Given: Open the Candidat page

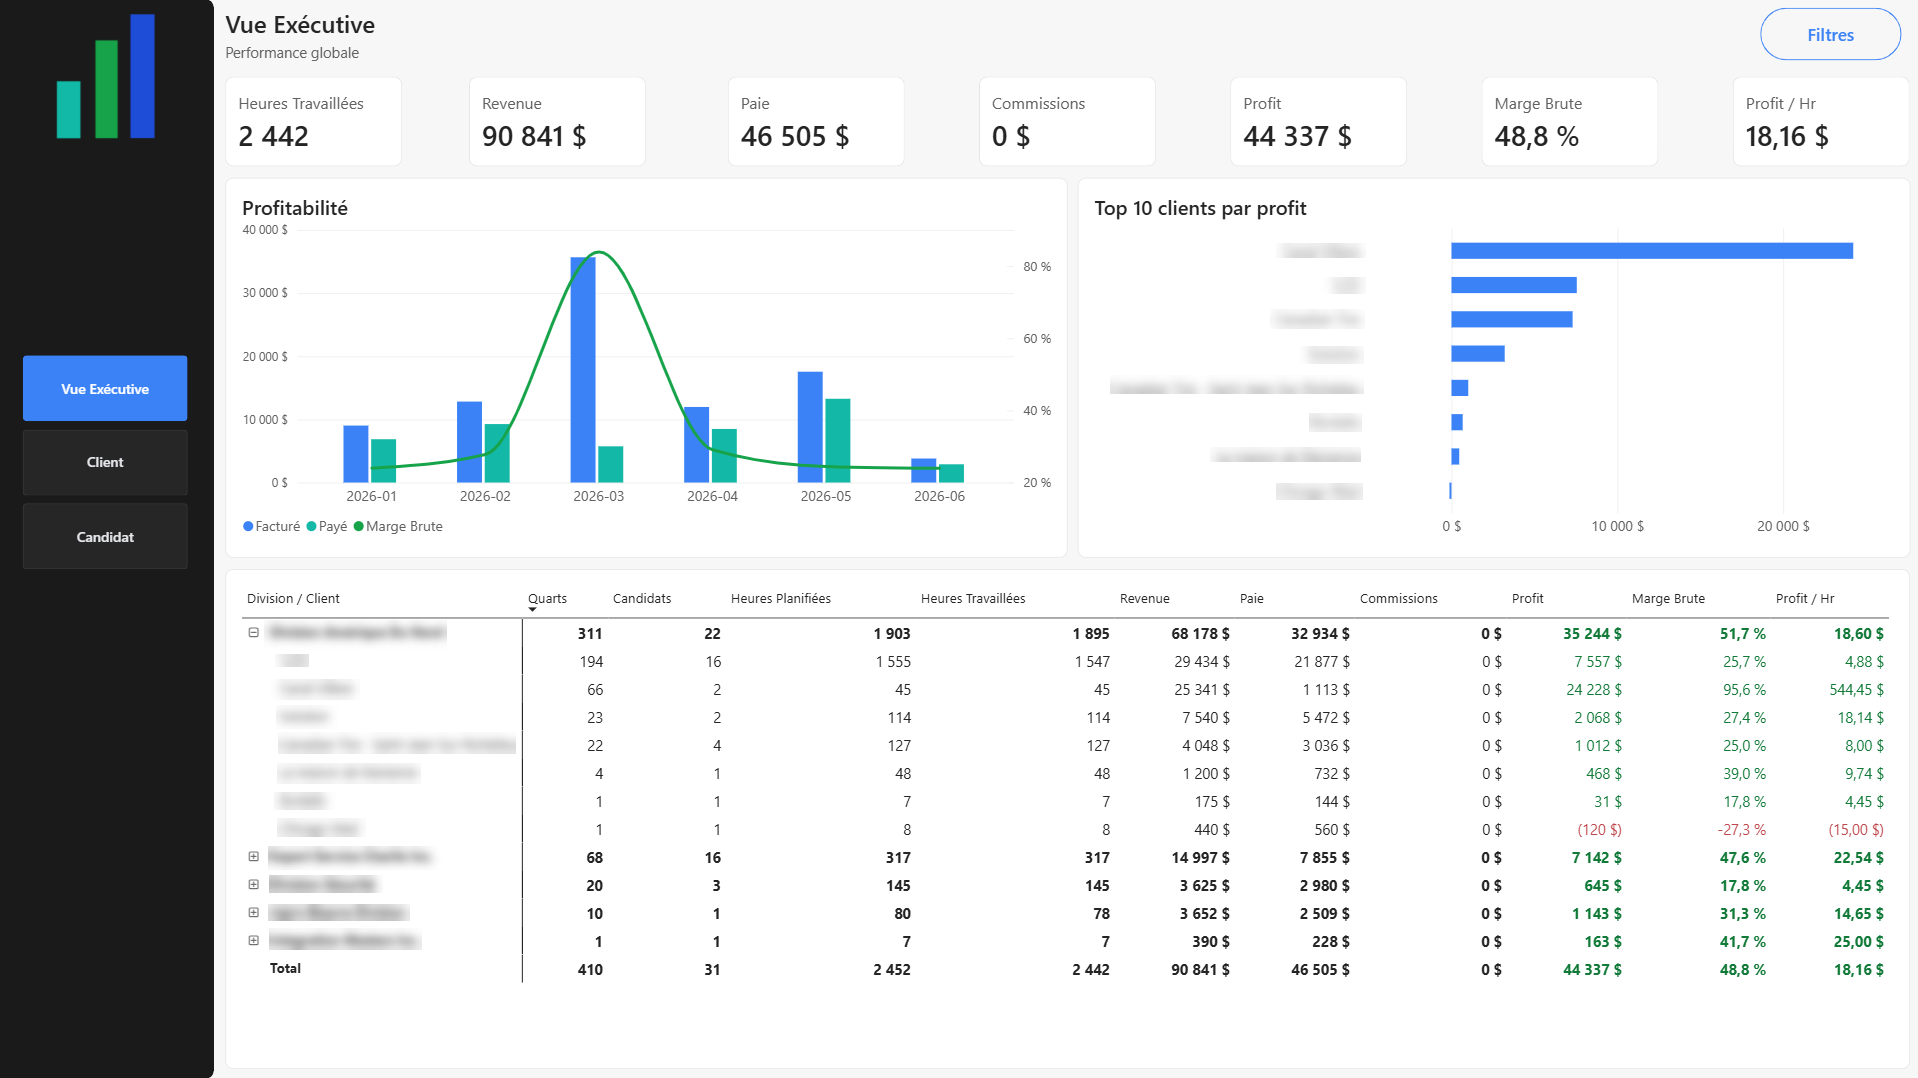Looking at the screenshot, I should point(105,537).
